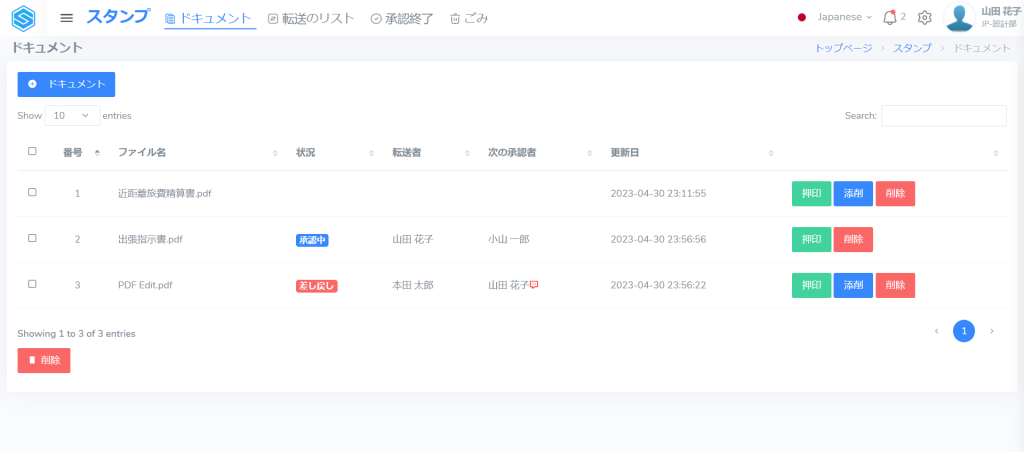The image size is (1024, 452).
Task: Open the settings gear icon
Action: pyautogui.click(x=925, y=18)
